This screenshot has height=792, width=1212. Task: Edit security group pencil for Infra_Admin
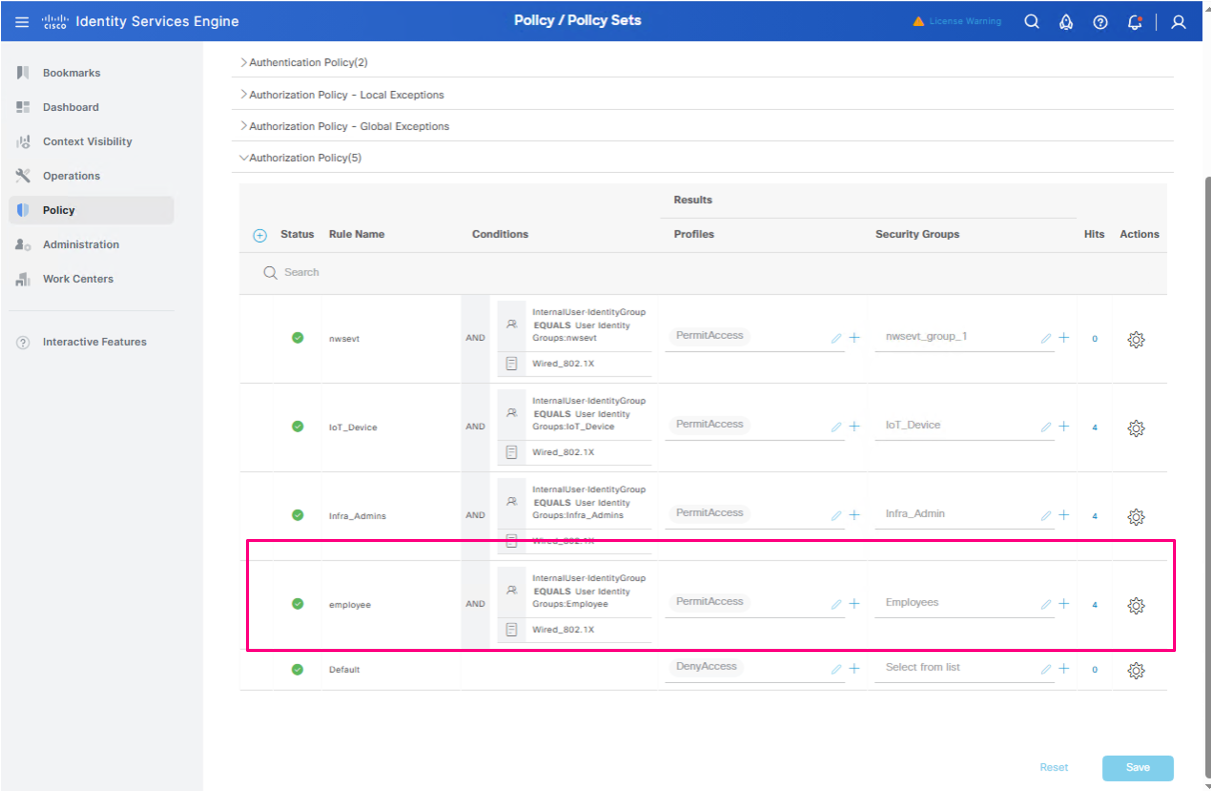point(1046,516)
